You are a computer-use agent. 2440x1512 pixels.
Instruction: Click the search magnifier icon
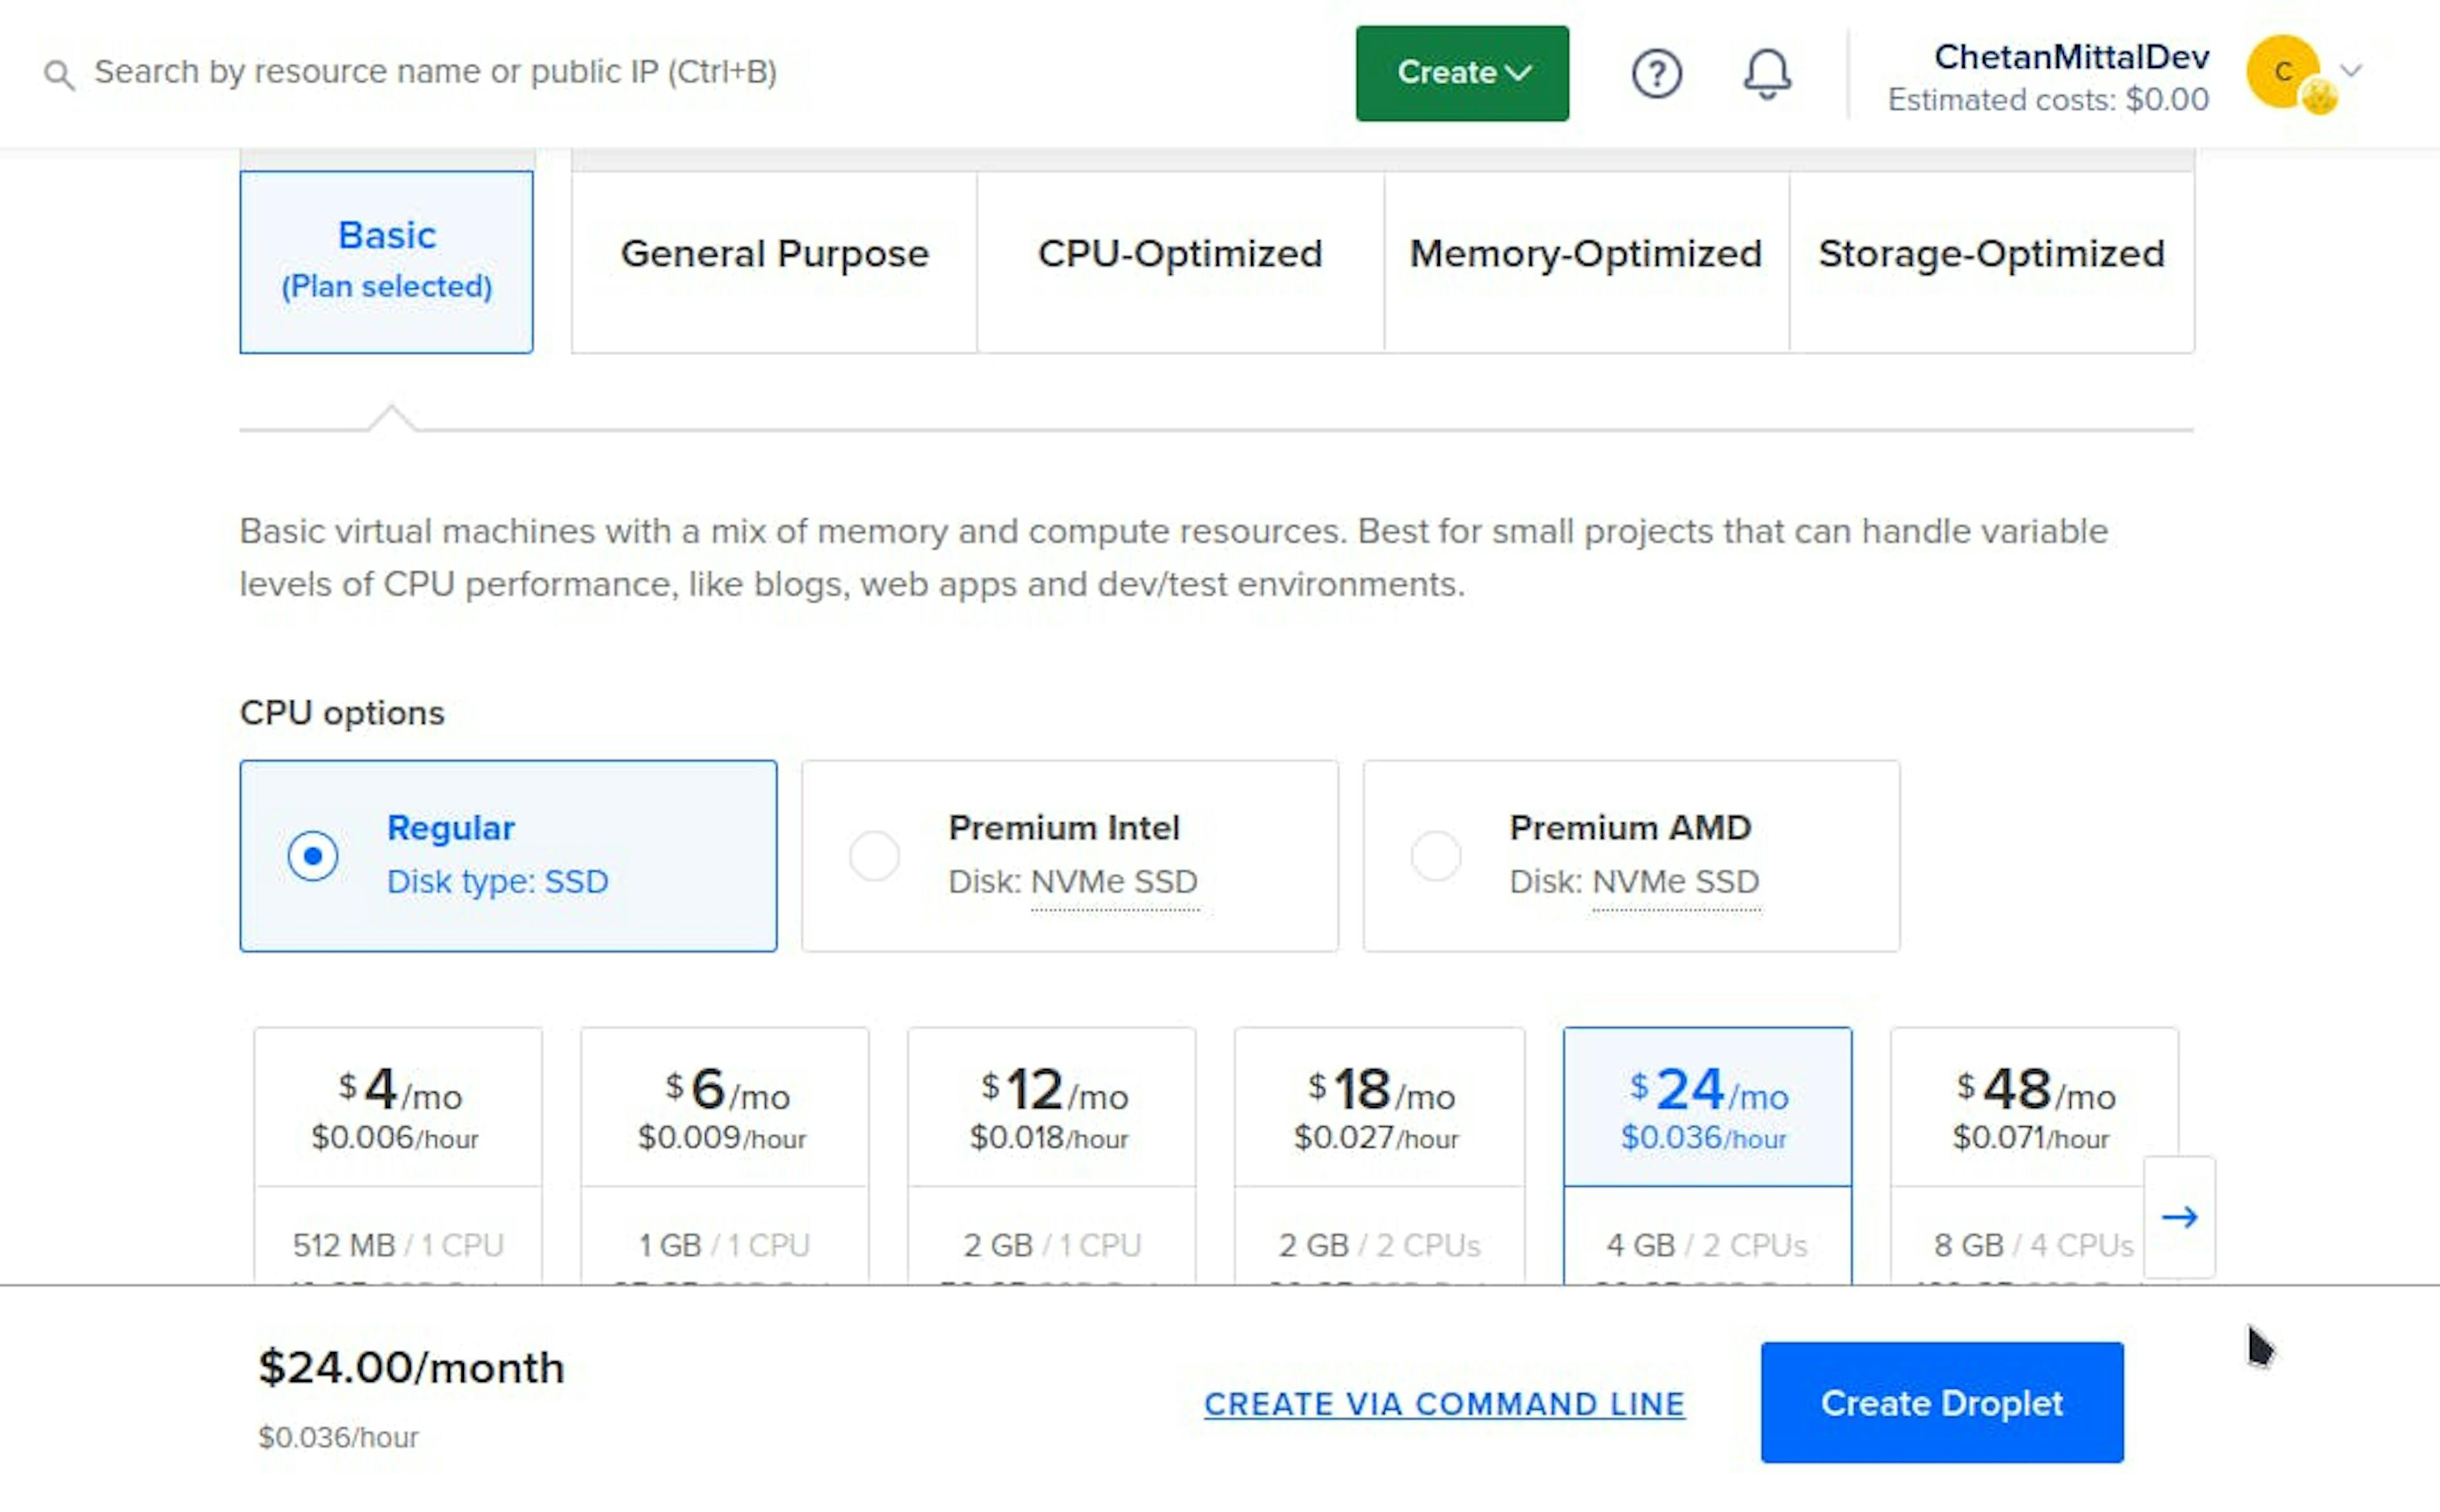point(60,74)
